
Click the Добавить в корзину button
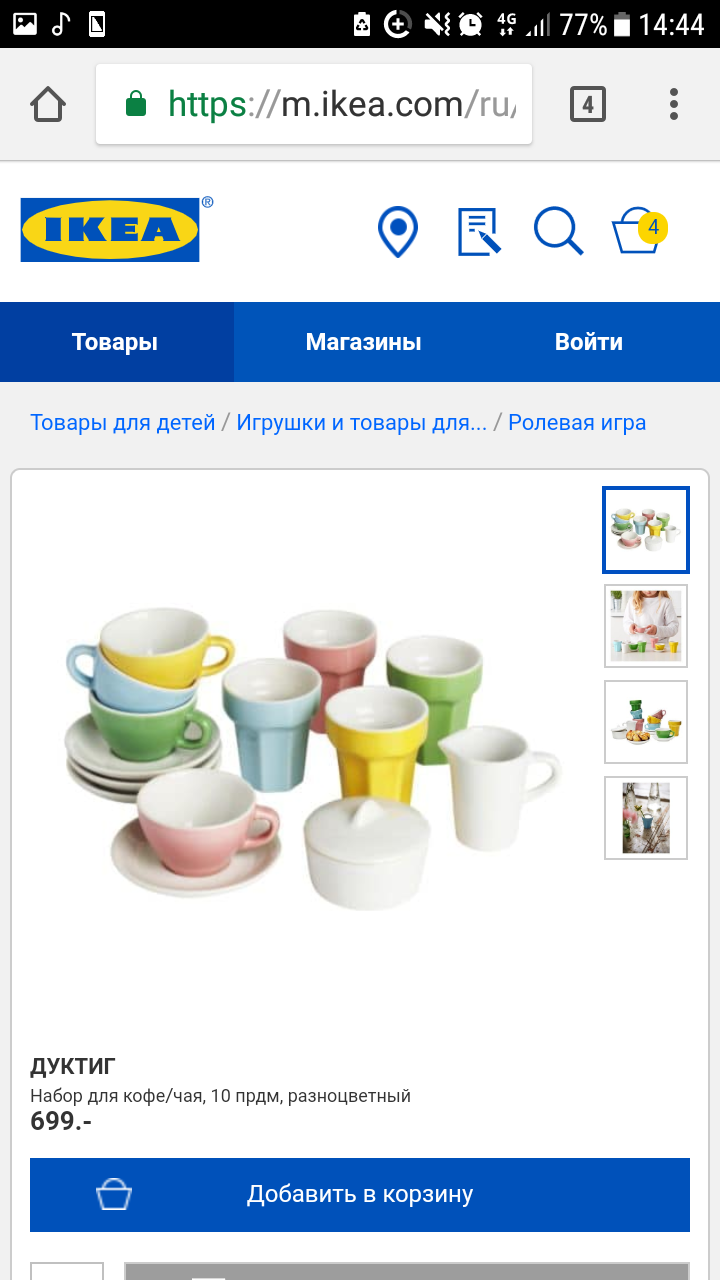tap(360, 1195)
